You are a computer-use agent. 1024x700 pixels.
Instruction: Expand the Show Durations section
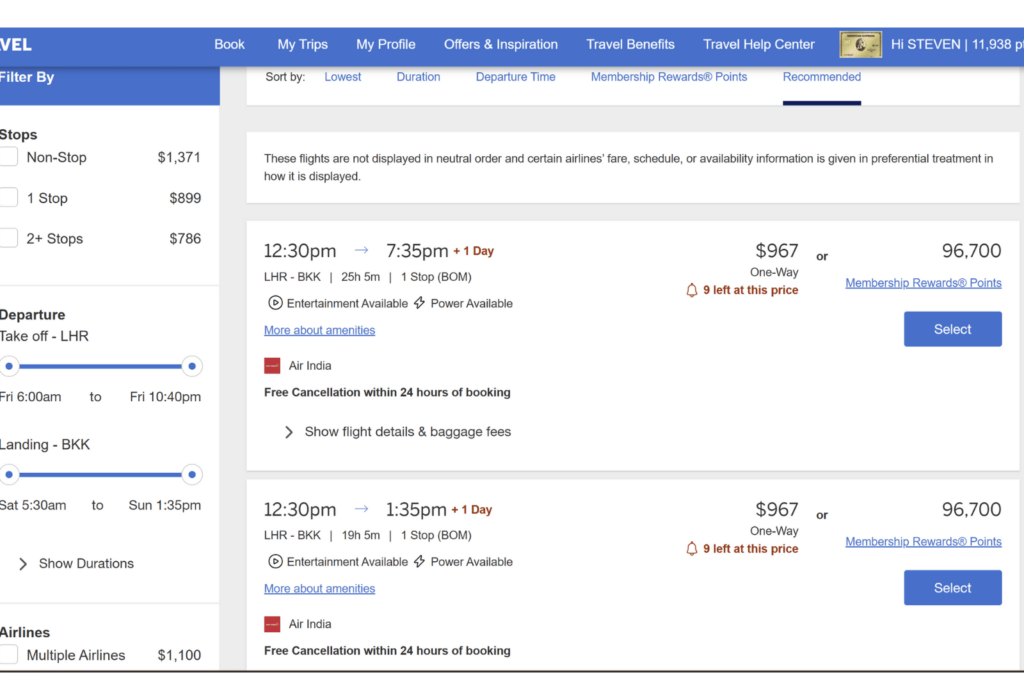tap(76, 564)
